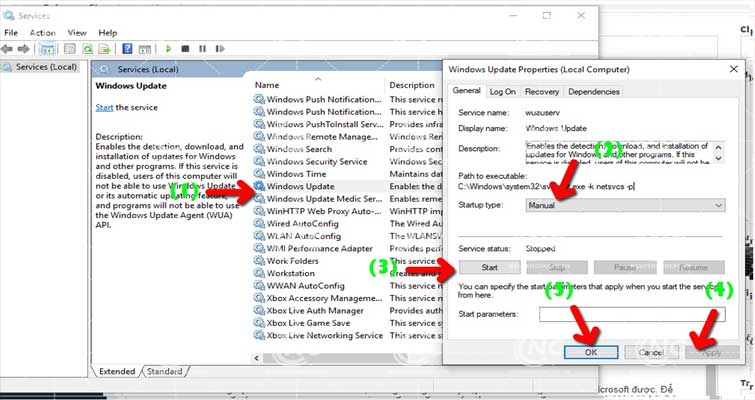The width and height of the screenshot is (755, 400).
Task: Click the gear icon beside Windows Update Medic Ser...
Action: 260,199
